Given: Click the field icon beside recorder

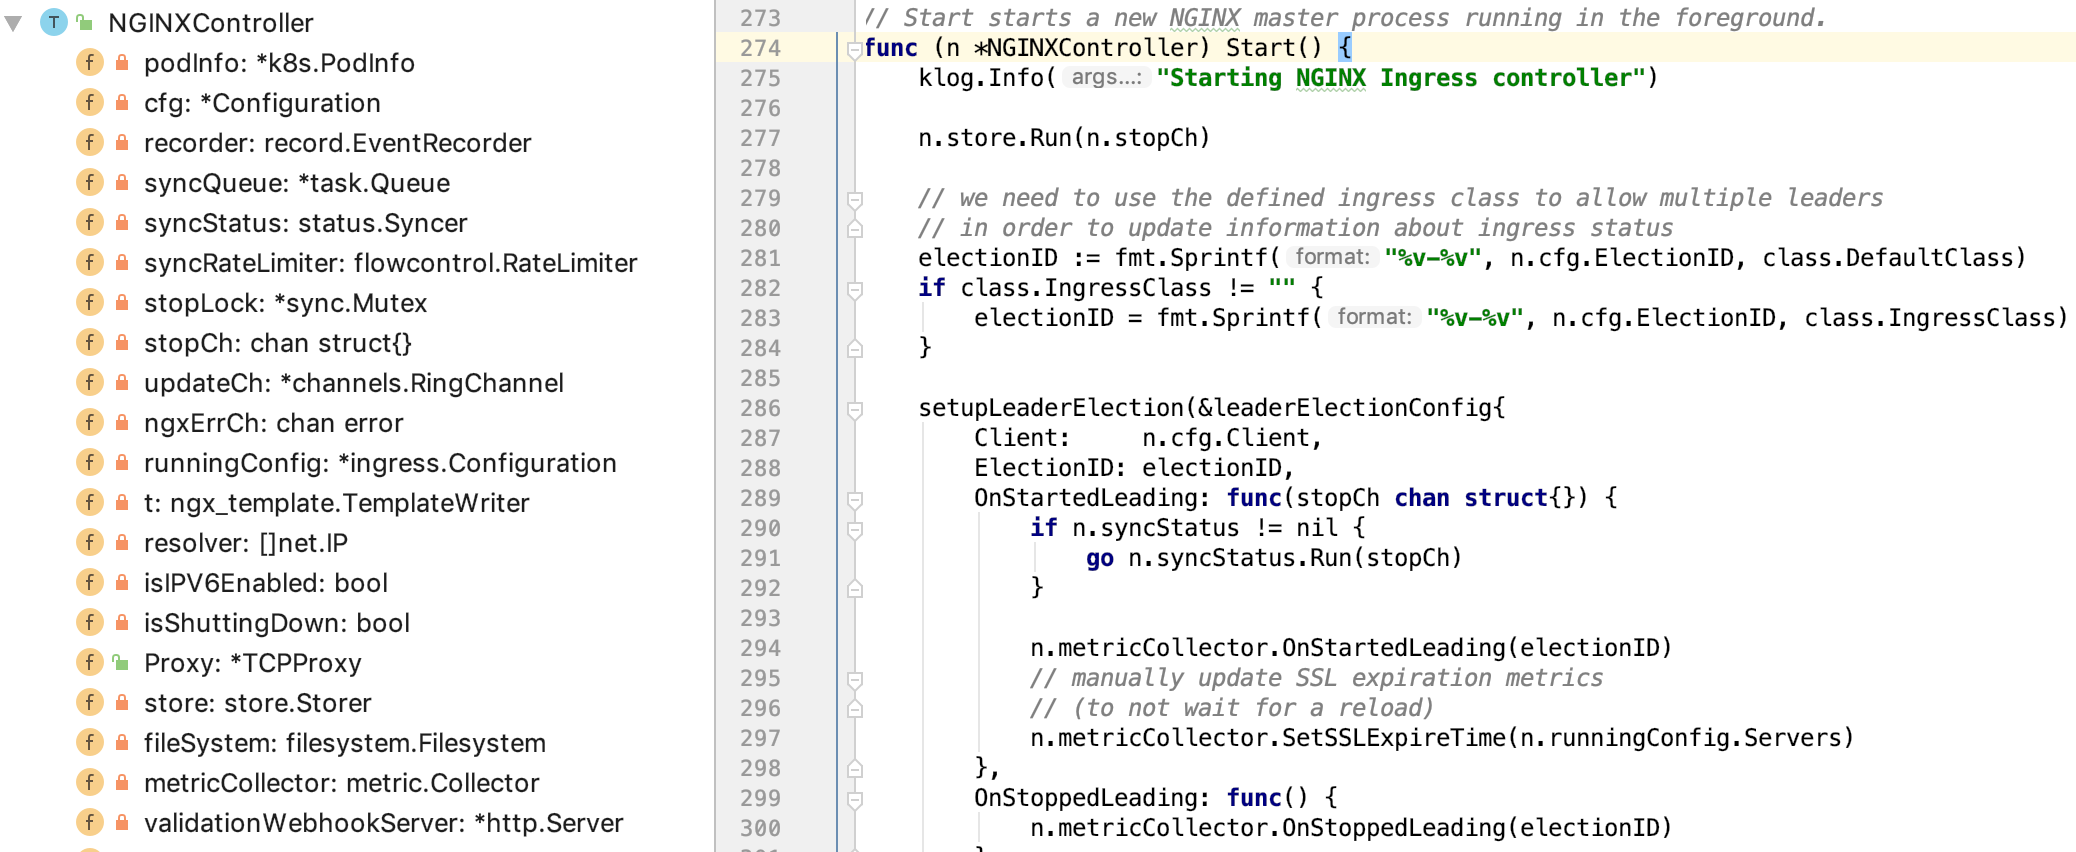Looking at the screenshot, I should (x=90, y=143).
